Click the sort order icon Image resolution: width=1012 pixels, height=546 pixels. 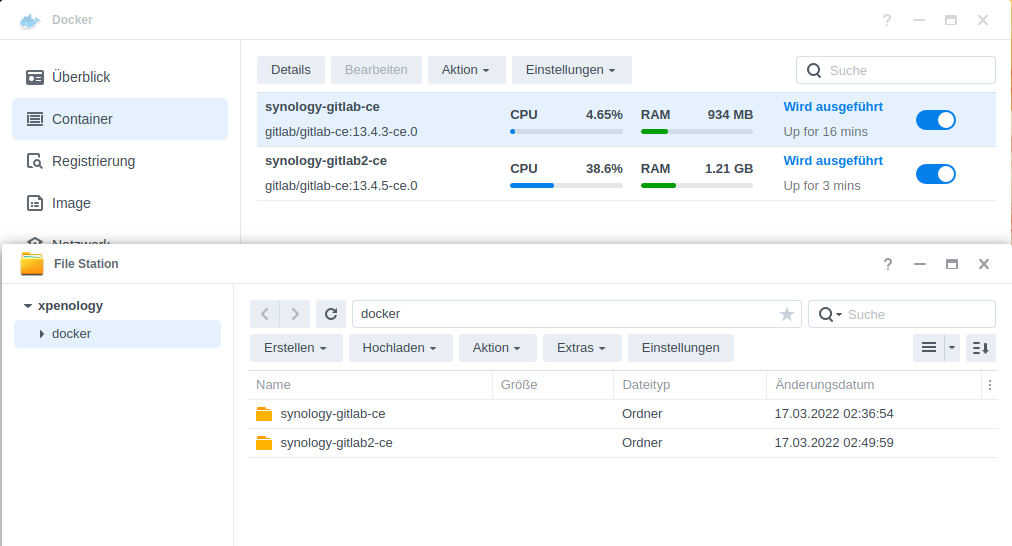pyautogui.click(x=981, y=348)
